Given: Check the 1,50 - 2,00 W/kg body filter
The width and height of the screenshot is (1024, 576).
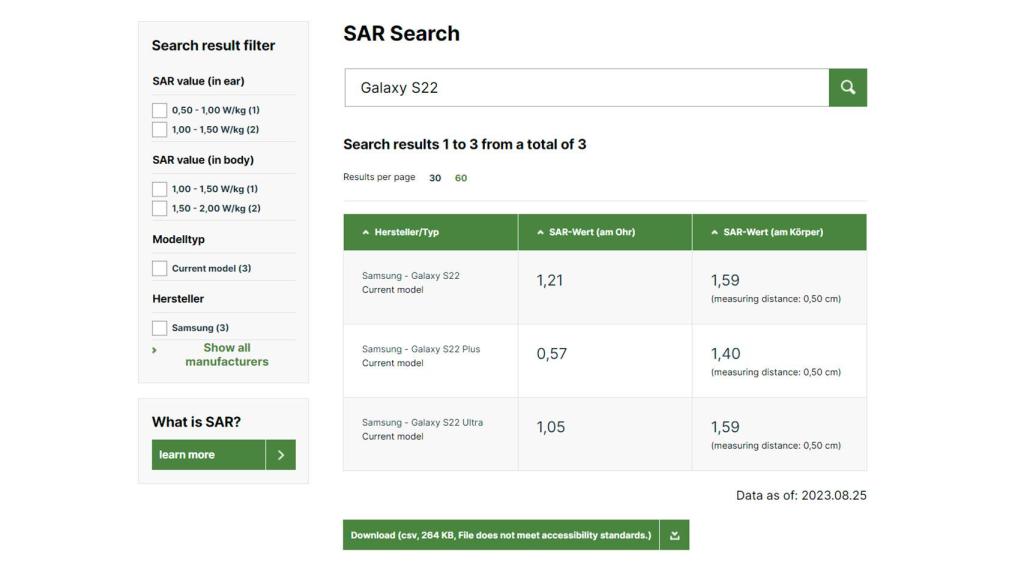Looking at the screenshot, I should tap(159, 209).
